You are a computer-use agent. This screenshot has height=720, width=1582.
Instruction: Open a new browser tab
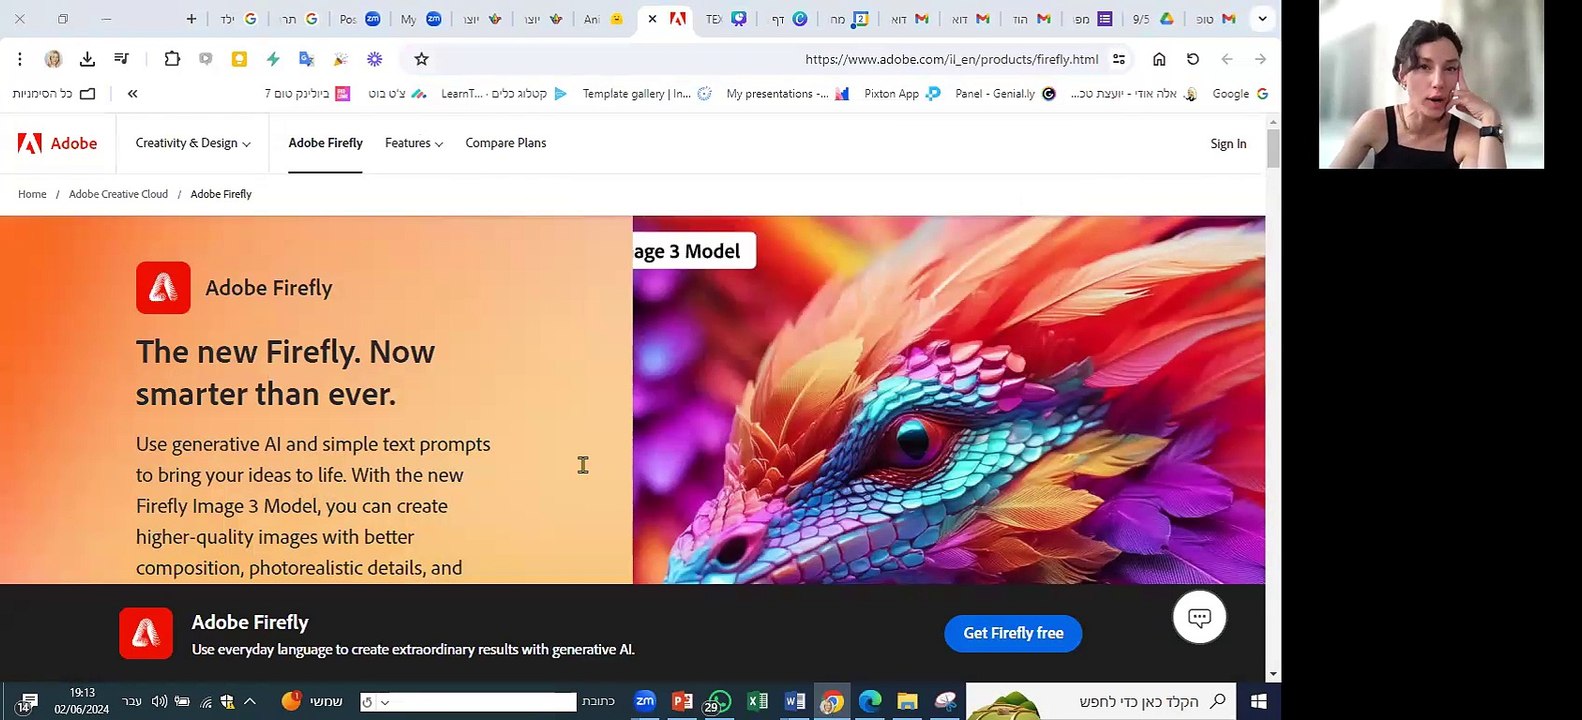click(x=192, y=18)
